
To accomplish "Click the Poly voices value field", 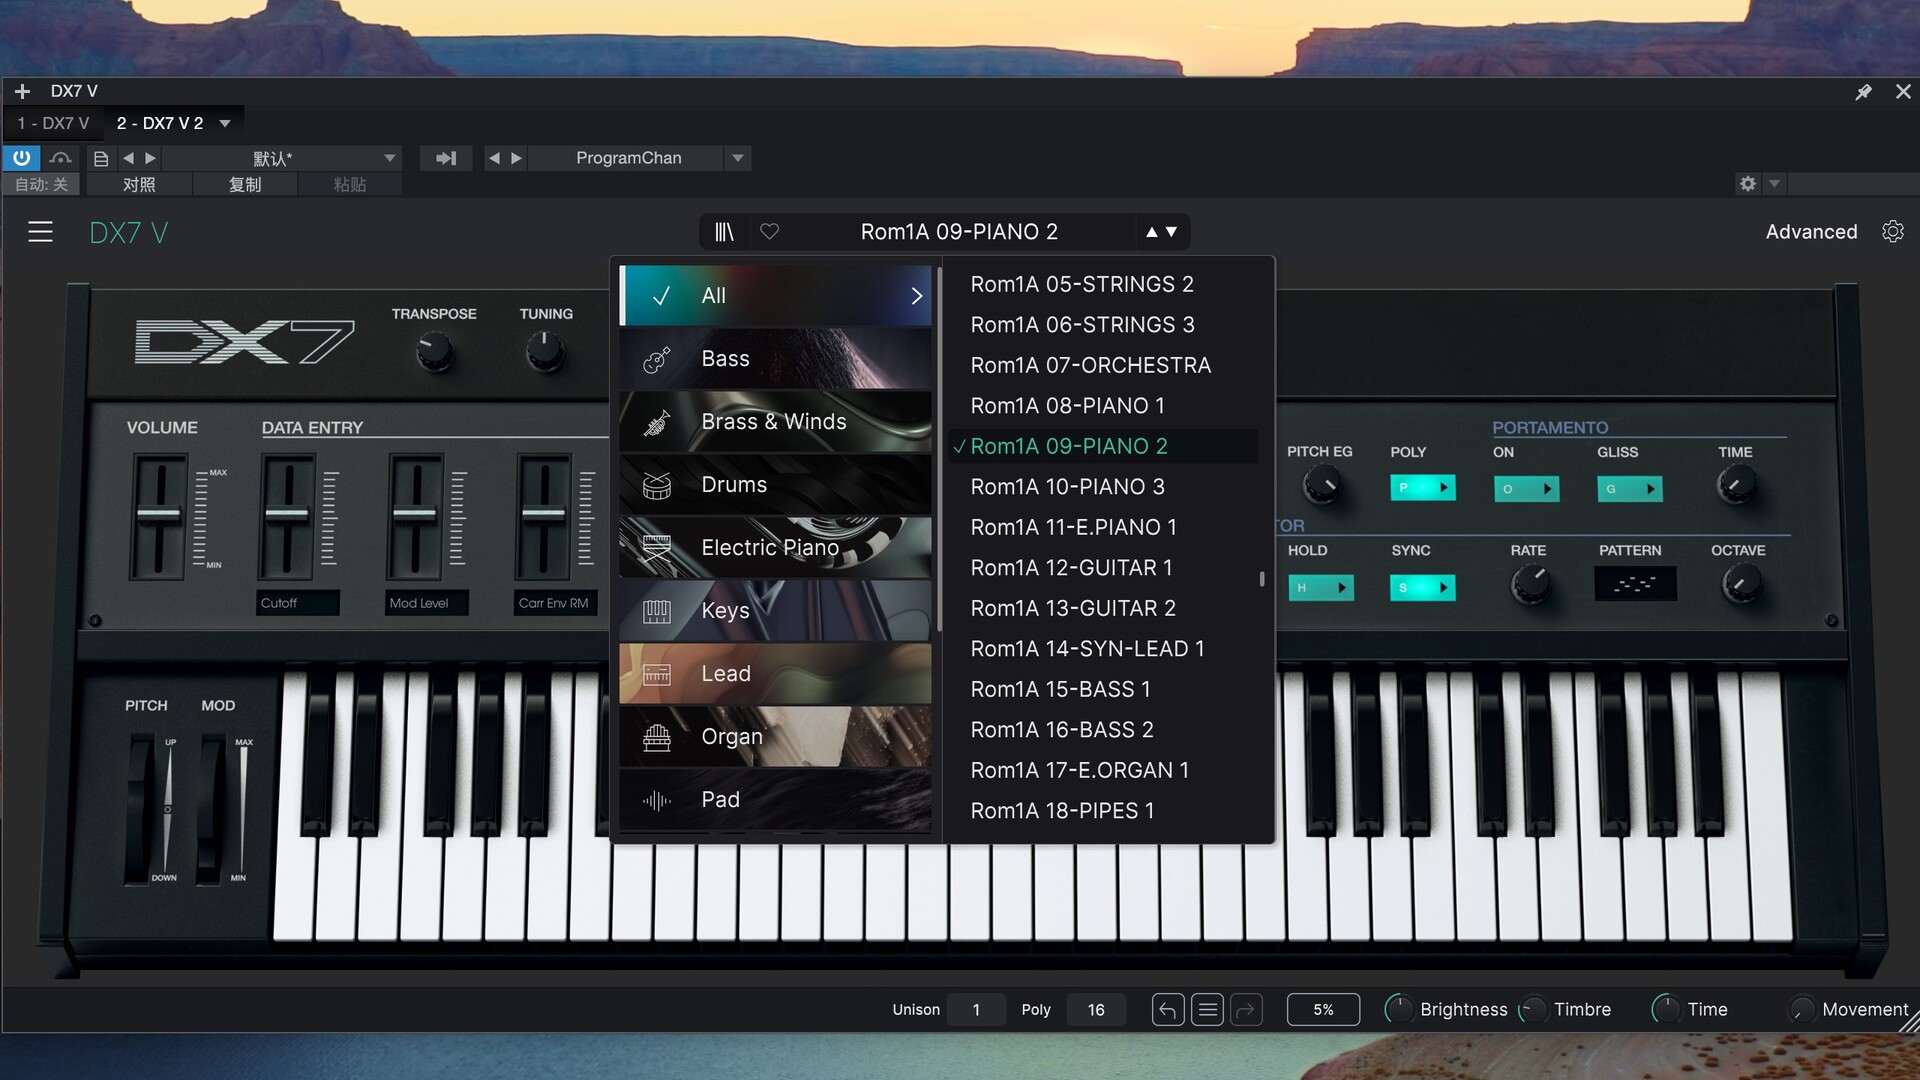I will pos(1096,1010).
